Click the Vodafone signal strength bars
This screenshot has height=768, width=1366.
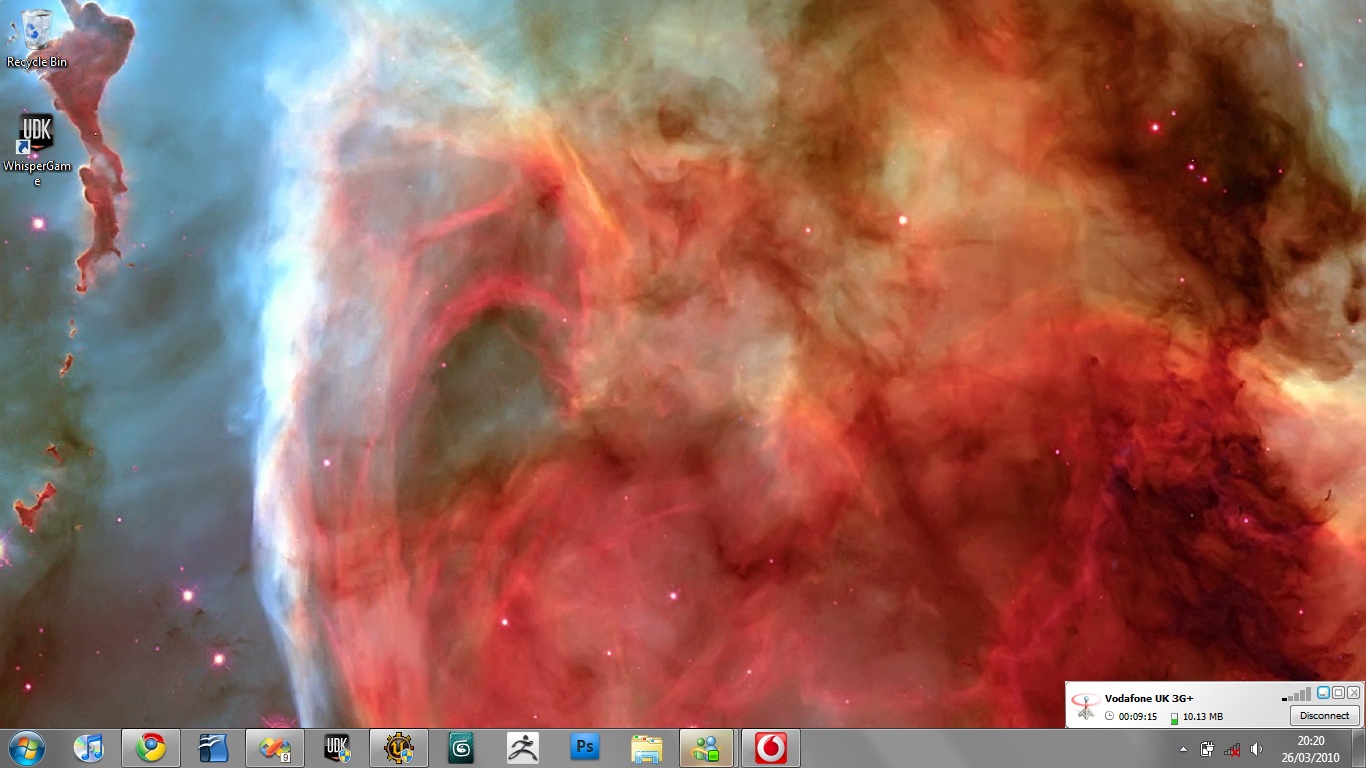tap(1296, 694)
